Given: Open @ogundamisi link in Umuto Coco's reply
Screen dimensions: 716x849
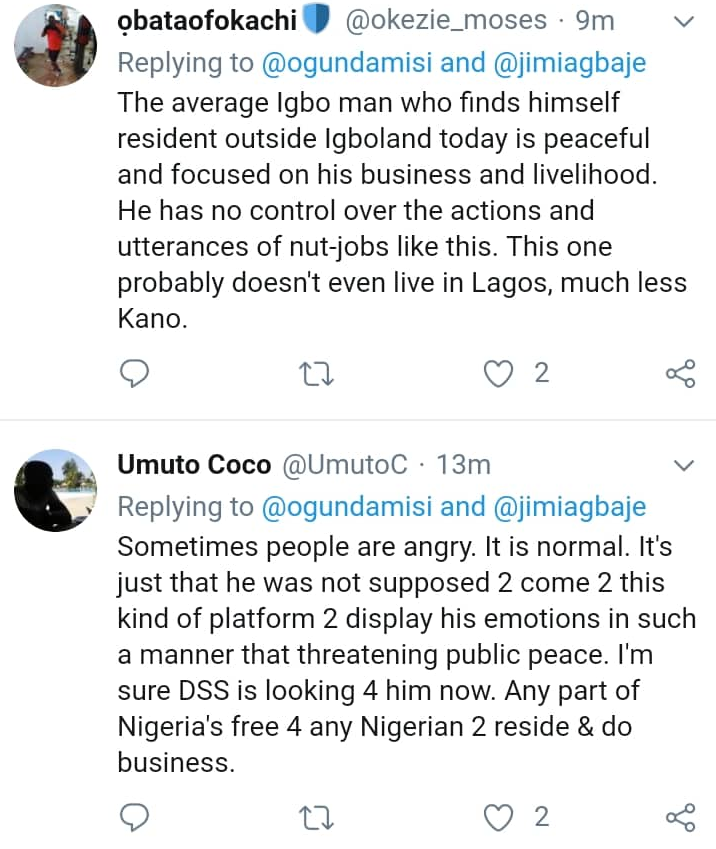Looking at the screenshot, I should (x=346, y=507).
